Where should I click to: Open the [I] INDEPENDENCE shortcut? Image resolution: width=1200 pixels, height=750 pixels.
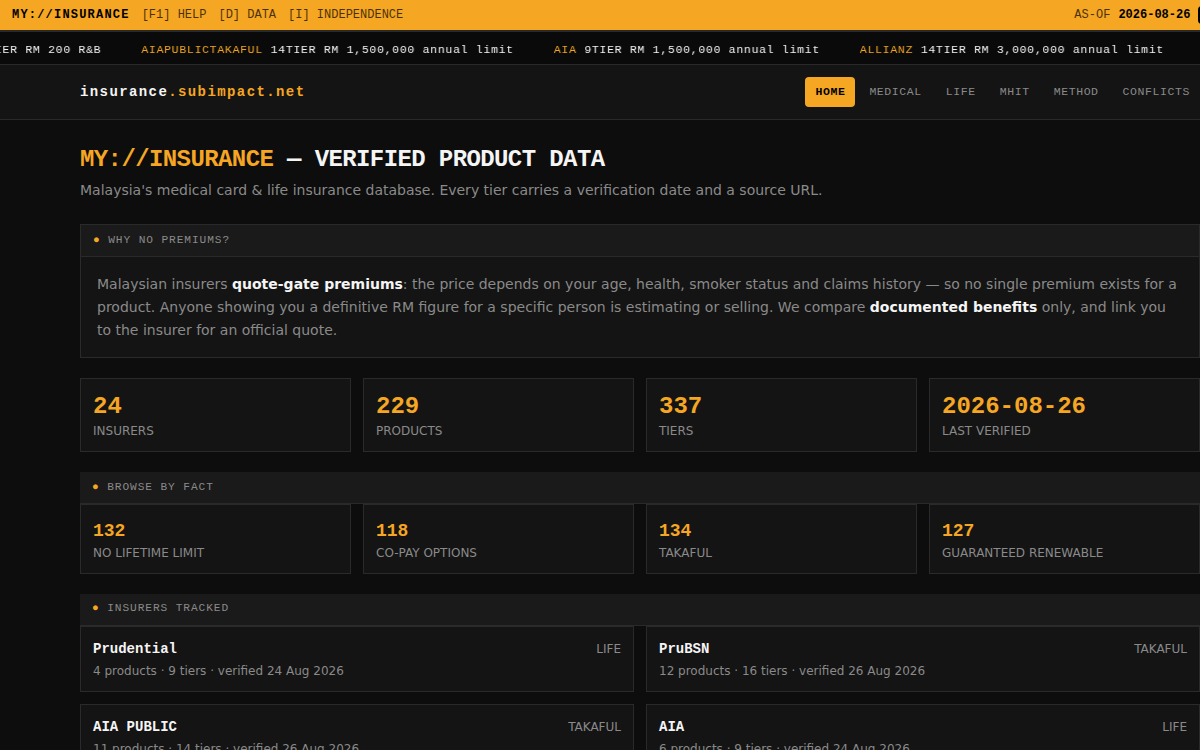pos(346,14)
